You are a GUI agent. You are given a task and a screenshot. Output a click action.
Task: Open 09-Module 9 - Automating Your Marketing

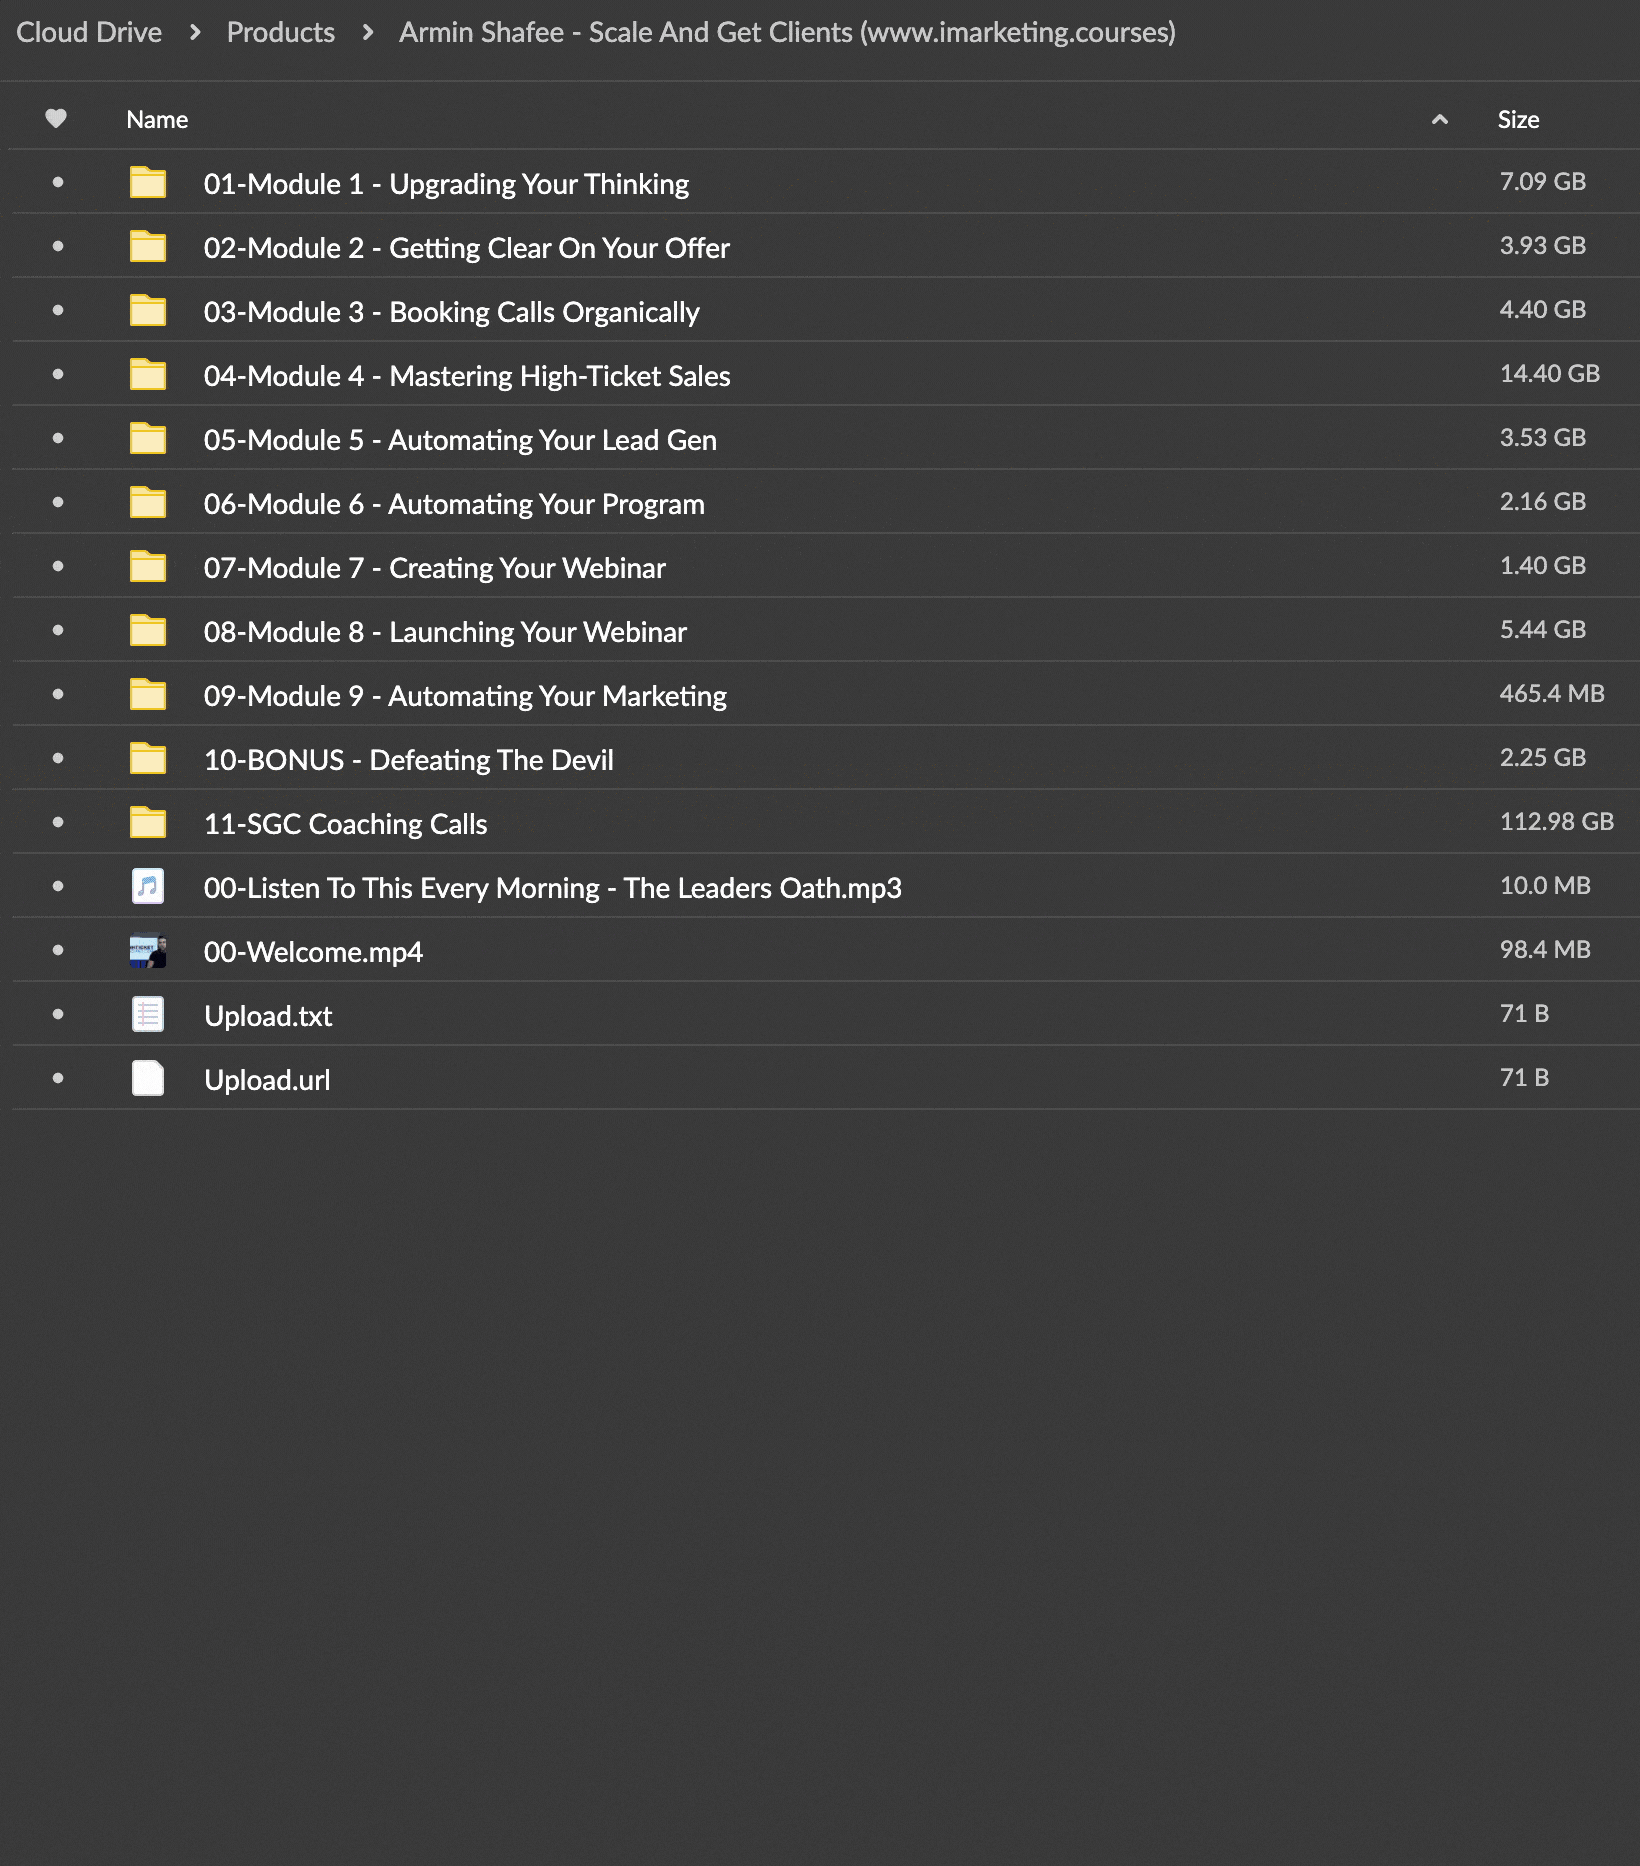click(465, 696)
